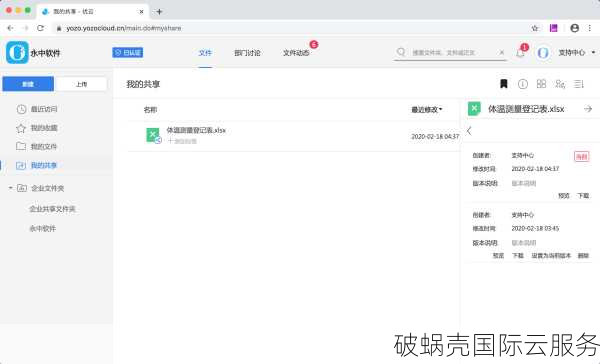Switch to the 文件 tab
The image size is (600, 364).
pos(205,53)
